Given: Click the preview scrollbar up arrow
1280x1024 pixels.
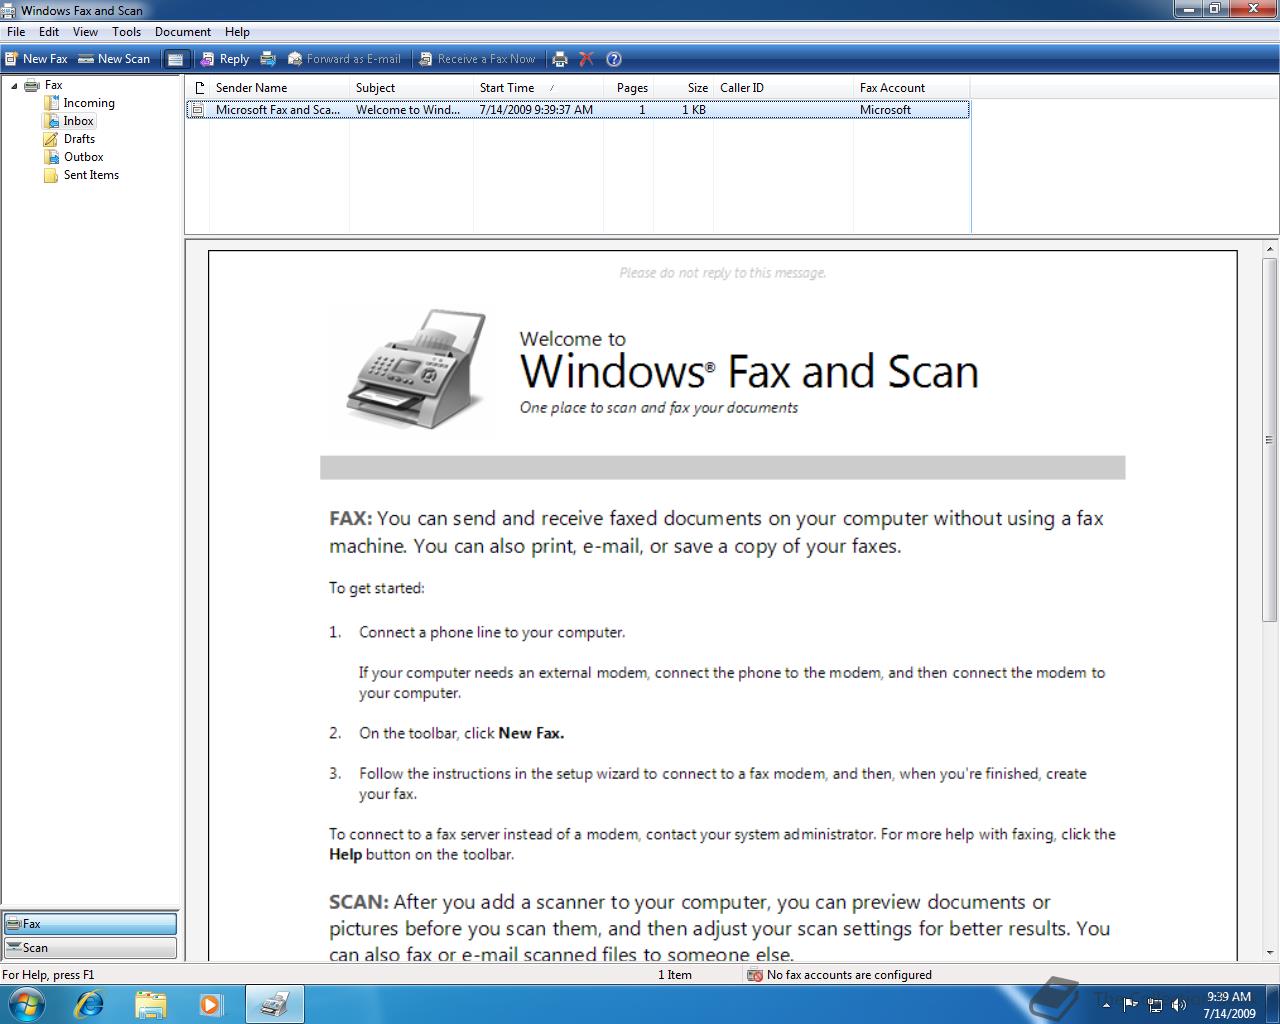Looking at the screenshot, I should [x=1270, y=248].
